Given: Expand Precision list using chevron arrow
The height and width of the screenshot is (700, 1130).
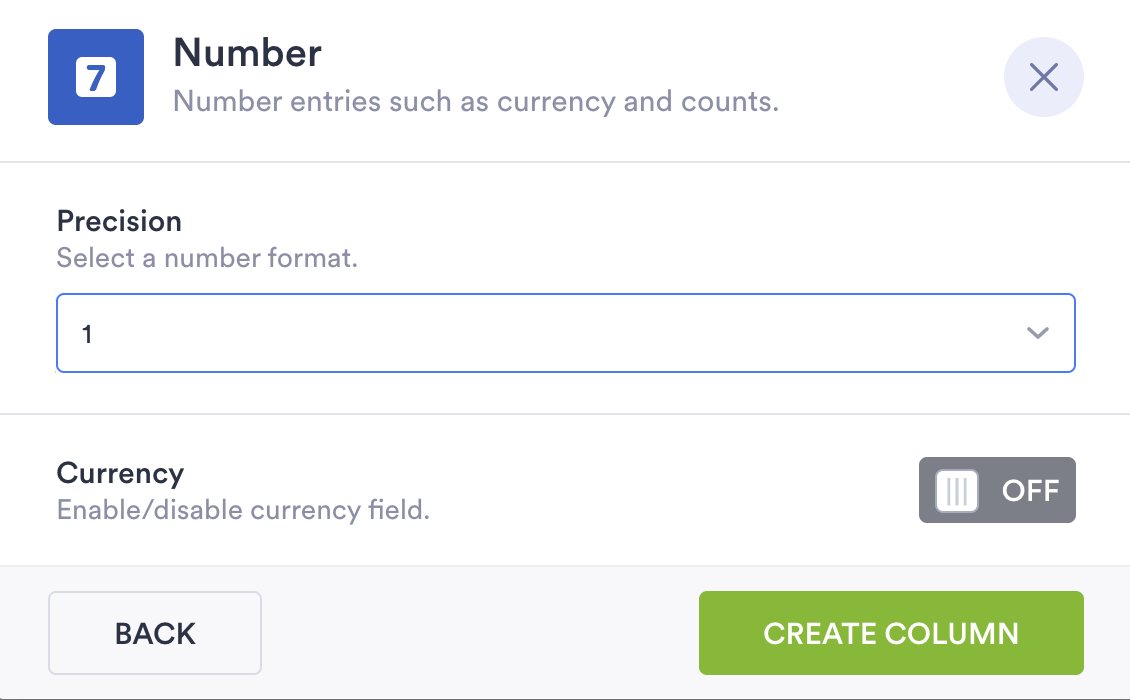Looking at the screenshot, I should (1038, 333).
